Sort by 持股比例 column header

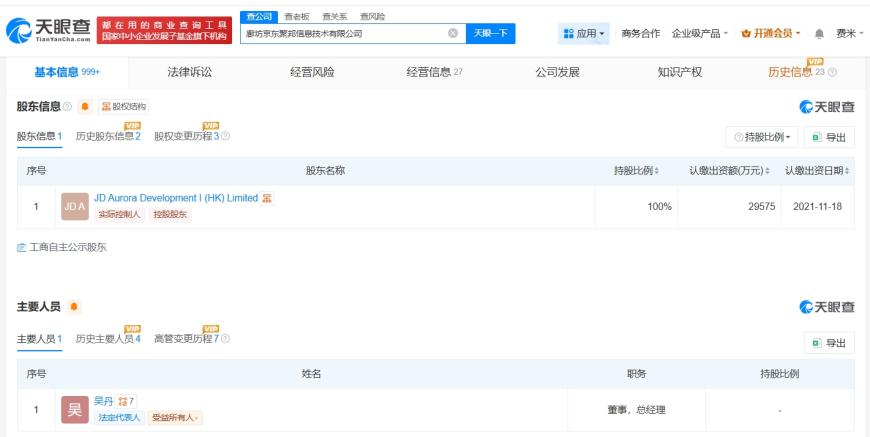pyautogui.click(x=636, y=171)
